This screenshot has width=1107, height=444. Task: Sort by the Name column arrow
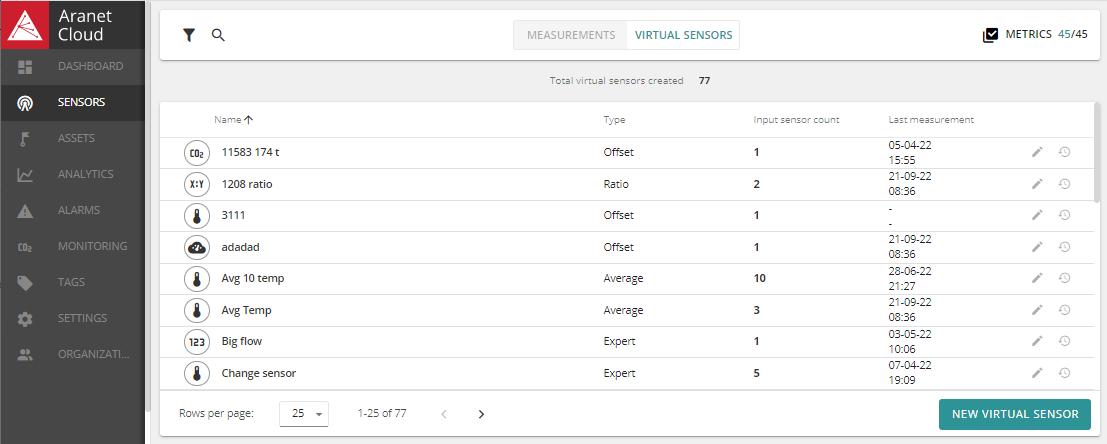point(249,120)
